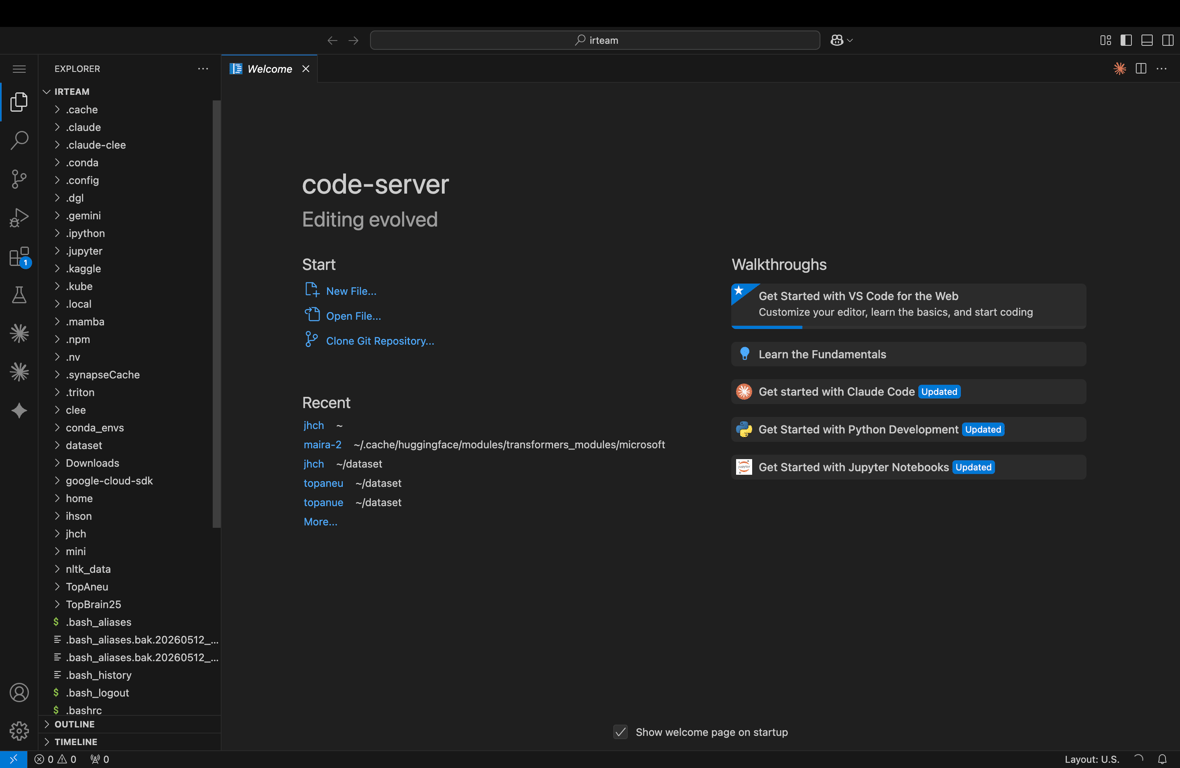The image size is (1180, 768).
Task: Expand the TIMELINE section
Action: pos(129,742)
